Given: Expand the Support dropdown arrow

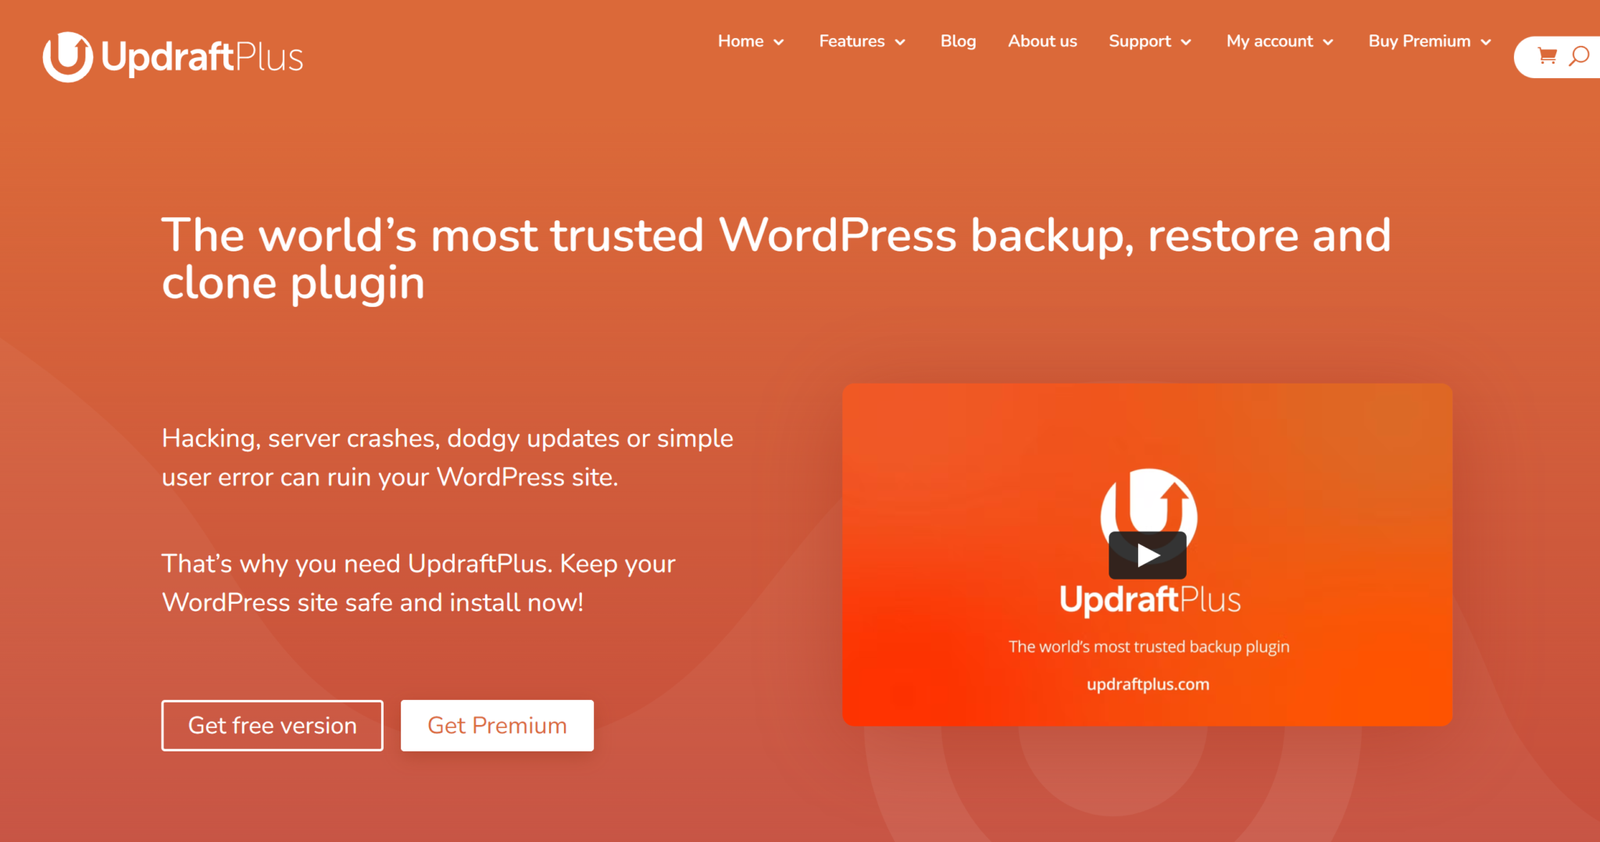Looking at the screenshot, I should pyautogui.click(x=1186, y=42).
